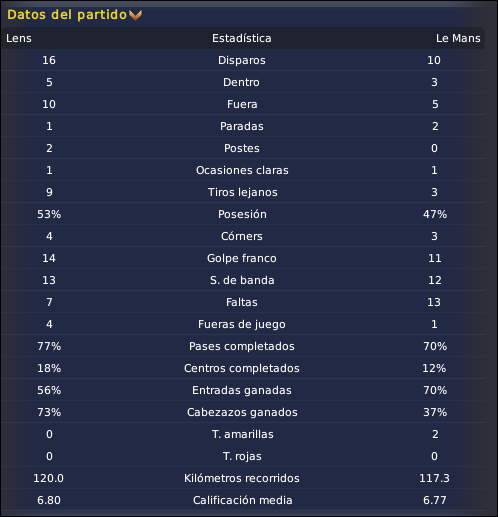The image size is (498, 517).
Task: Select the Disparos statistic row
Action: (x=243, y=60)
